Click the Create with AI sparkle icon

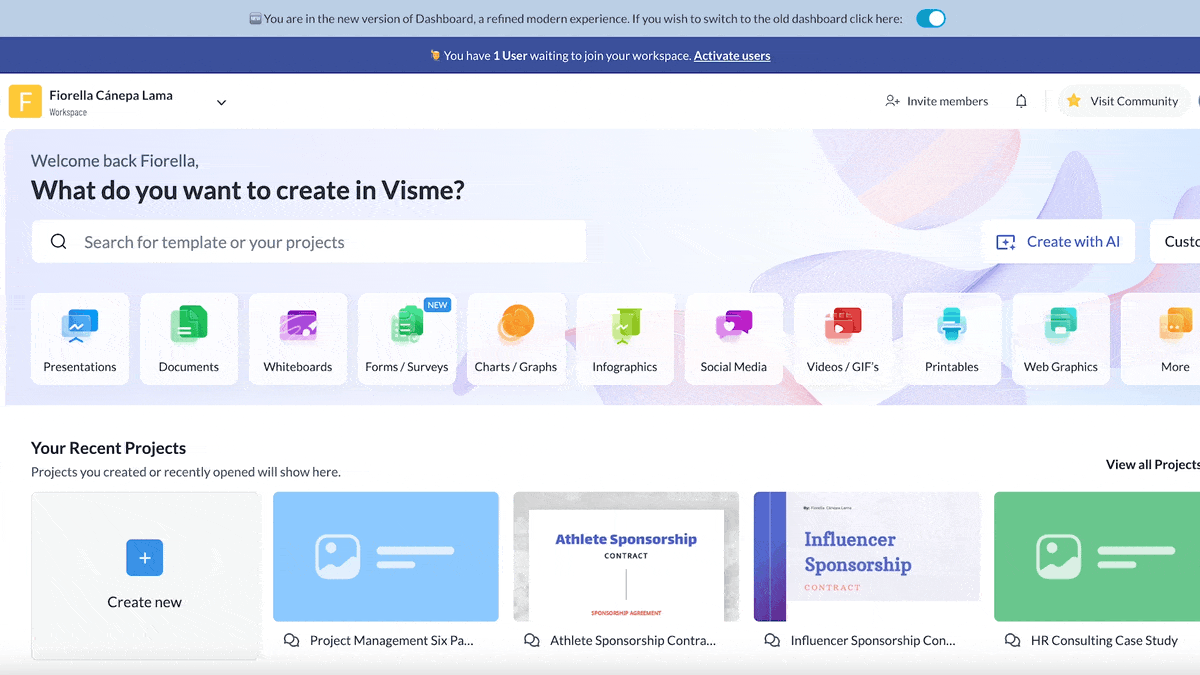coord(1006,242)
